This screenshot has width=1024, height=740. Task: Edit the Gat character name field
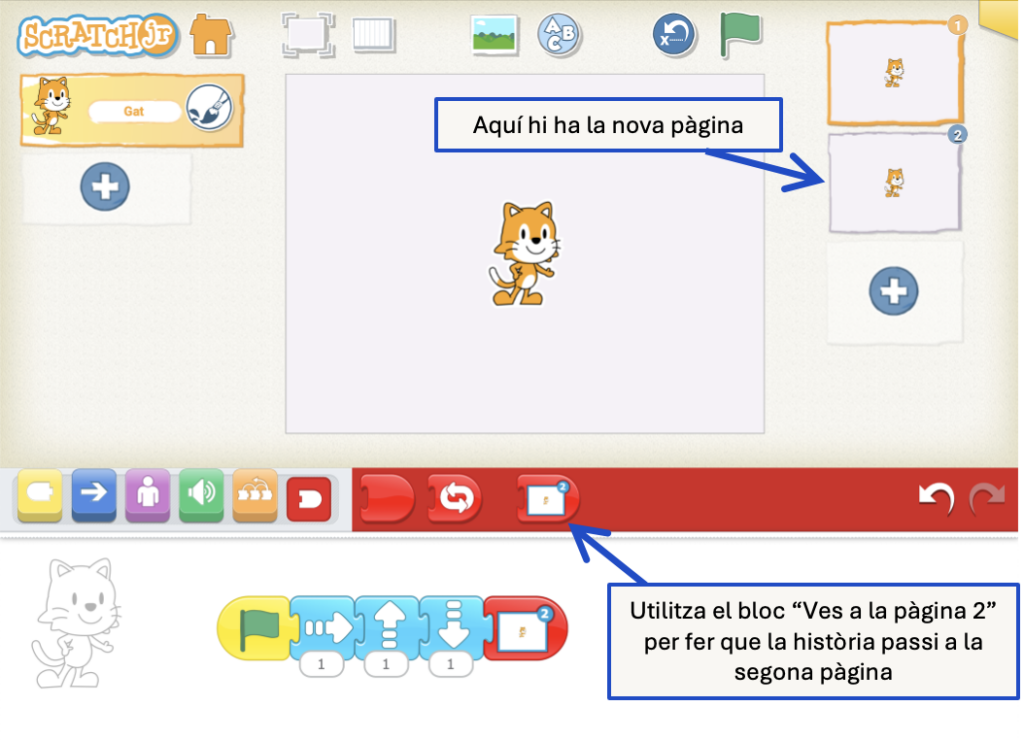tap(134, 112)
